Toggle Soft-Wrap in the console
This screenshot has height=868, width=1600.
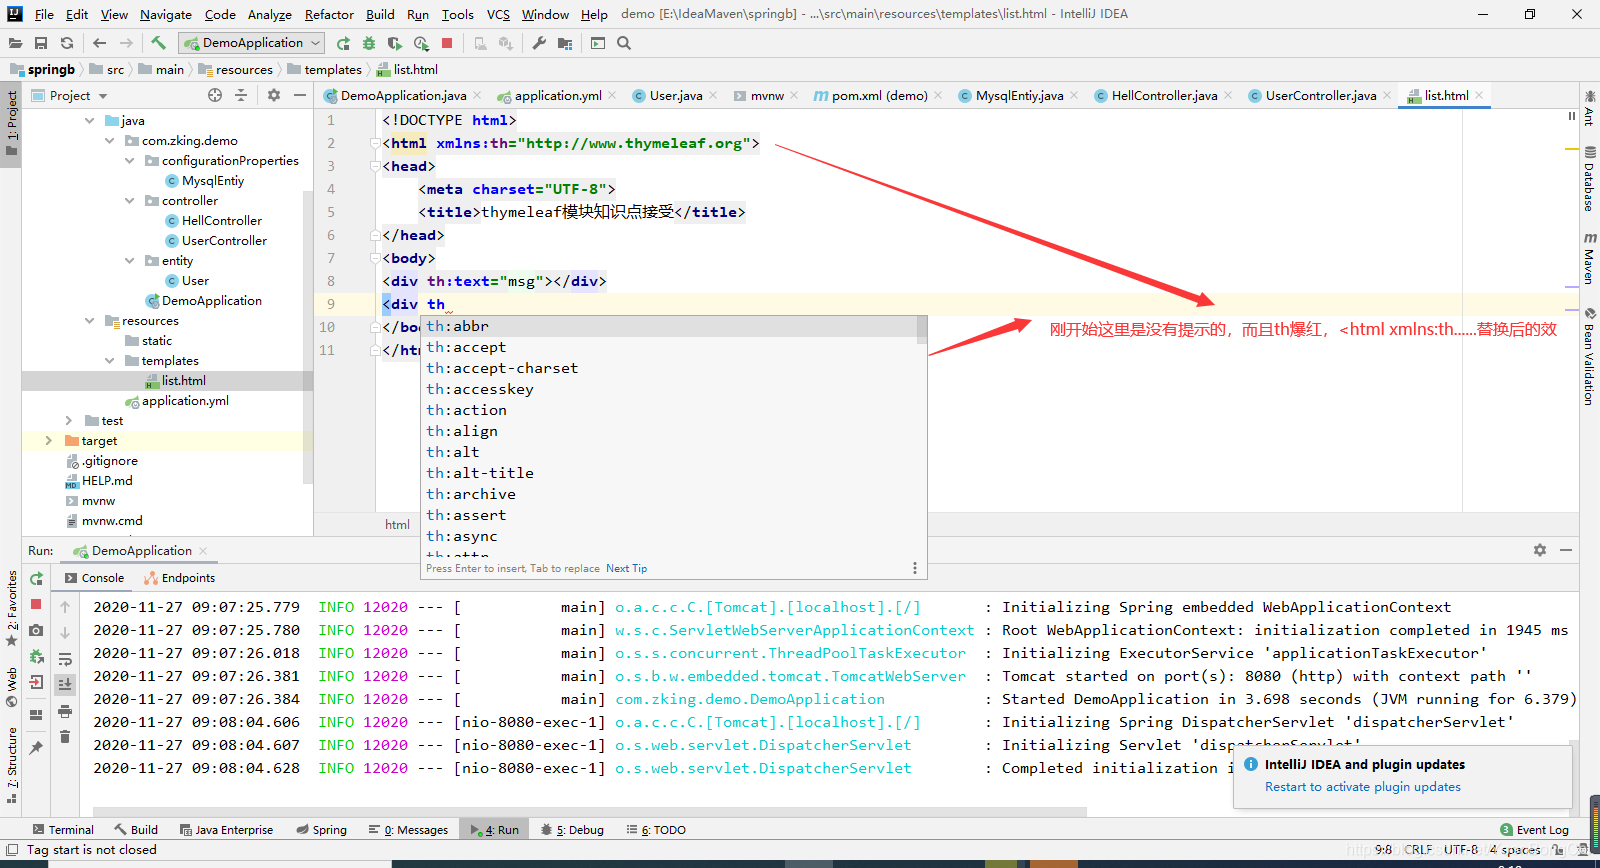(65, 659)
